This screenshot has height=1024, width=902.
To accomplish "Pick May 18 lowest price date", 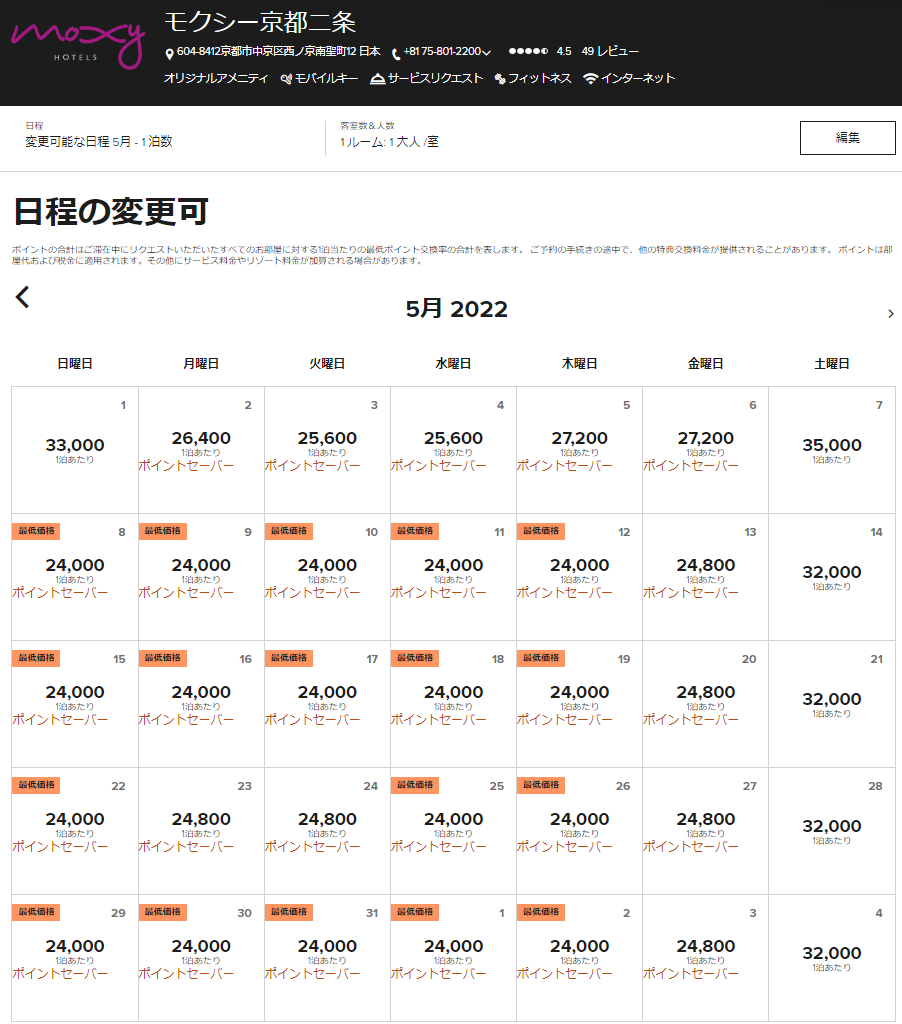I will coord(453,692).
